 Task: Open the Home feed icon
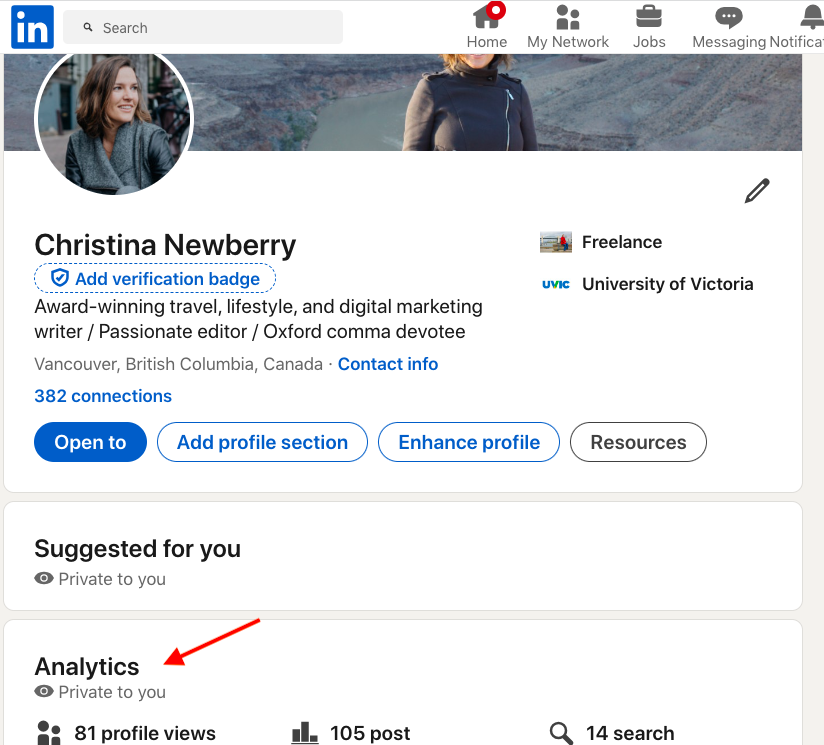(487, 18)
